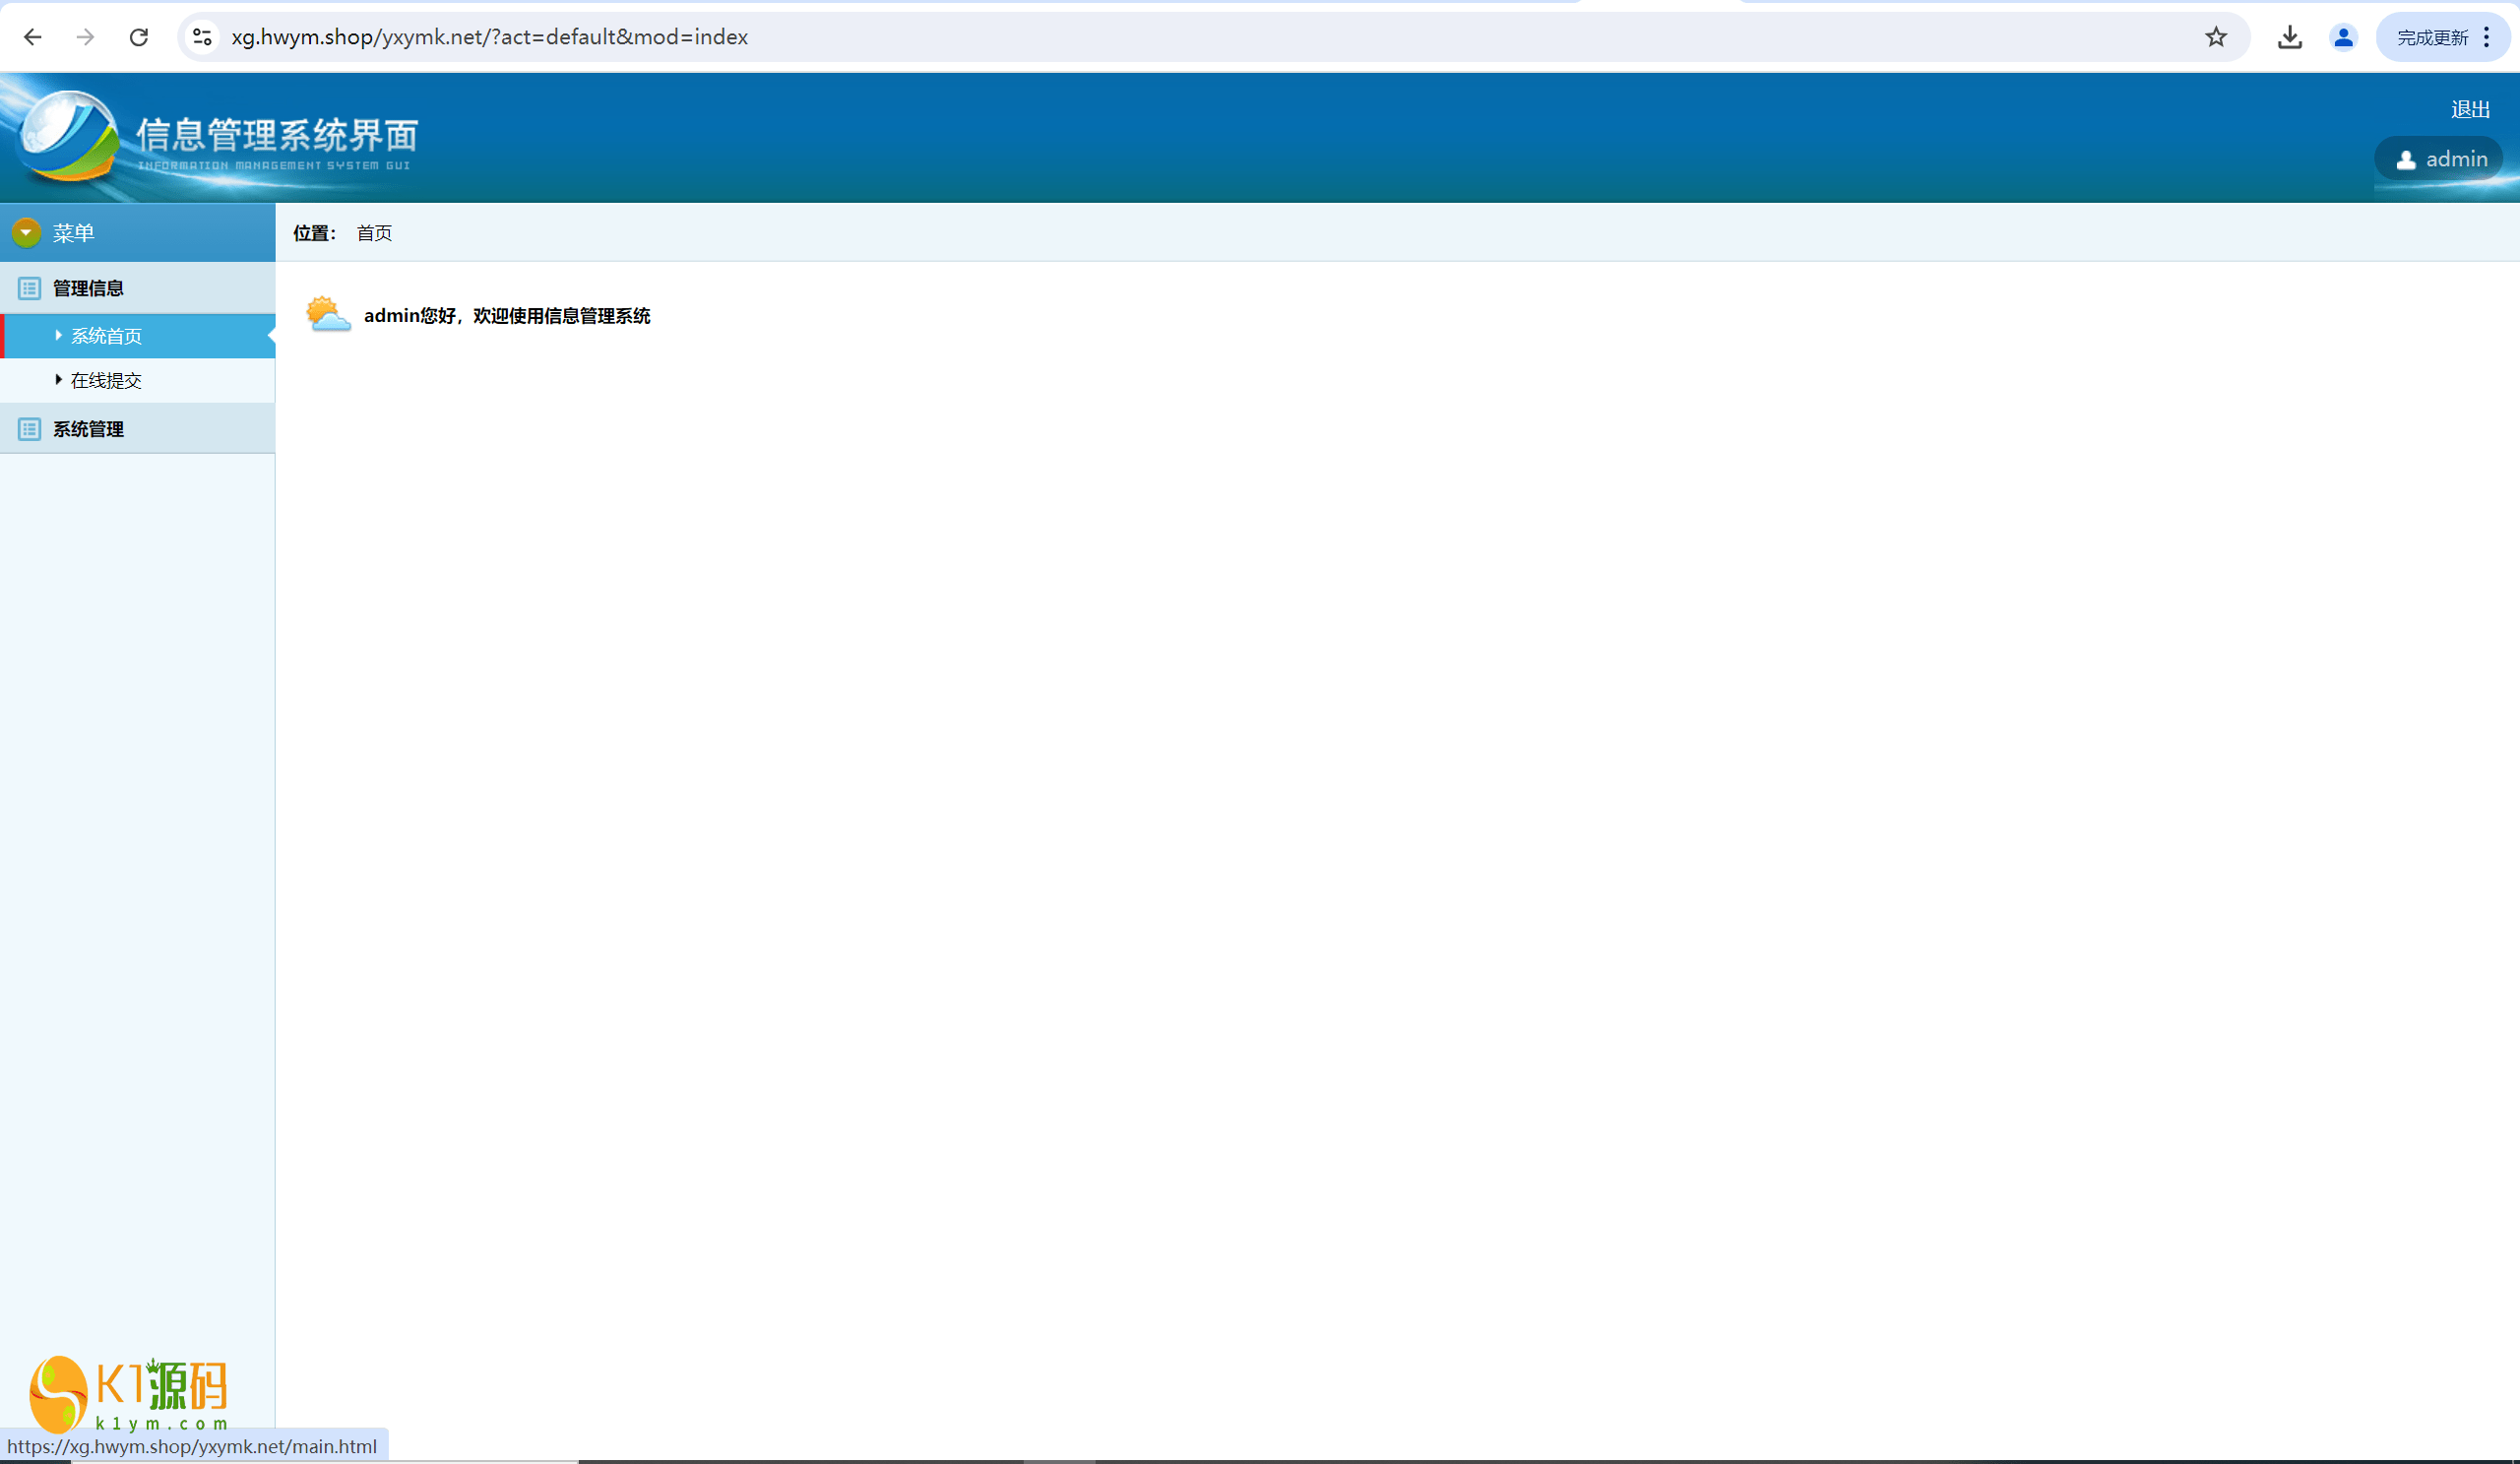The width and height of the screenshot is (2520, 1464).
Task: Collapse the 菜单 round arrow icon
Action: click(26, 233)
